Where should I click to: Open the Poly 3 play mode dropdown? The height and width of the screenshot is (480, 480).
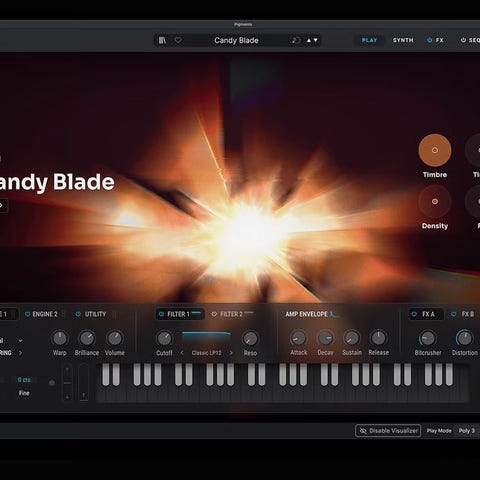pyautogui.click(x=467, y=431)
